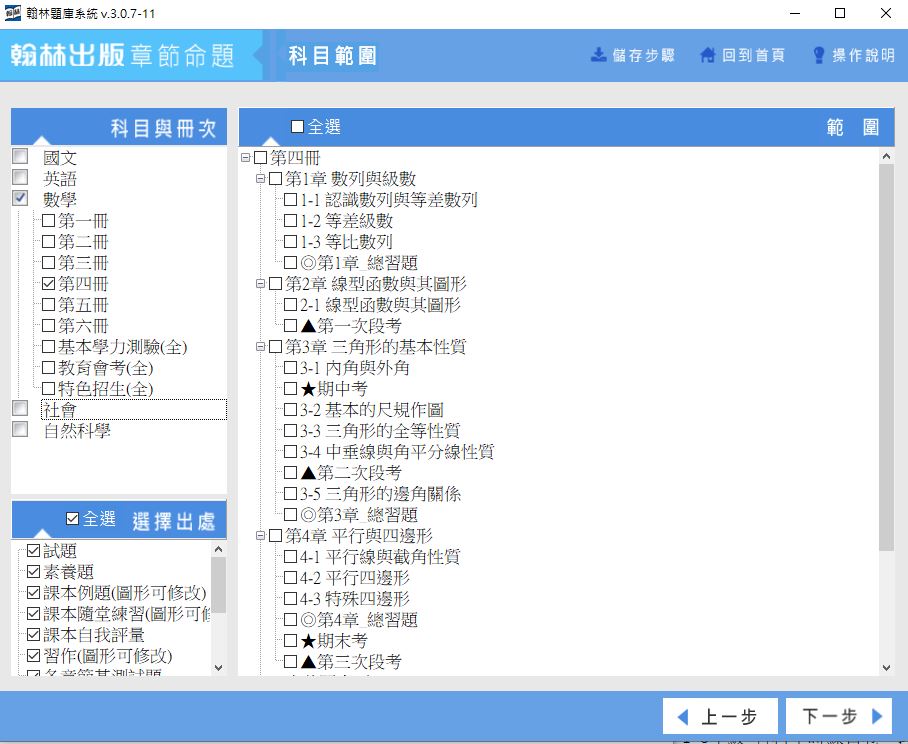Check 1-3 等比數列 item
The height and width of the screenshot is (744, 908).
click(x=291, y=241)
